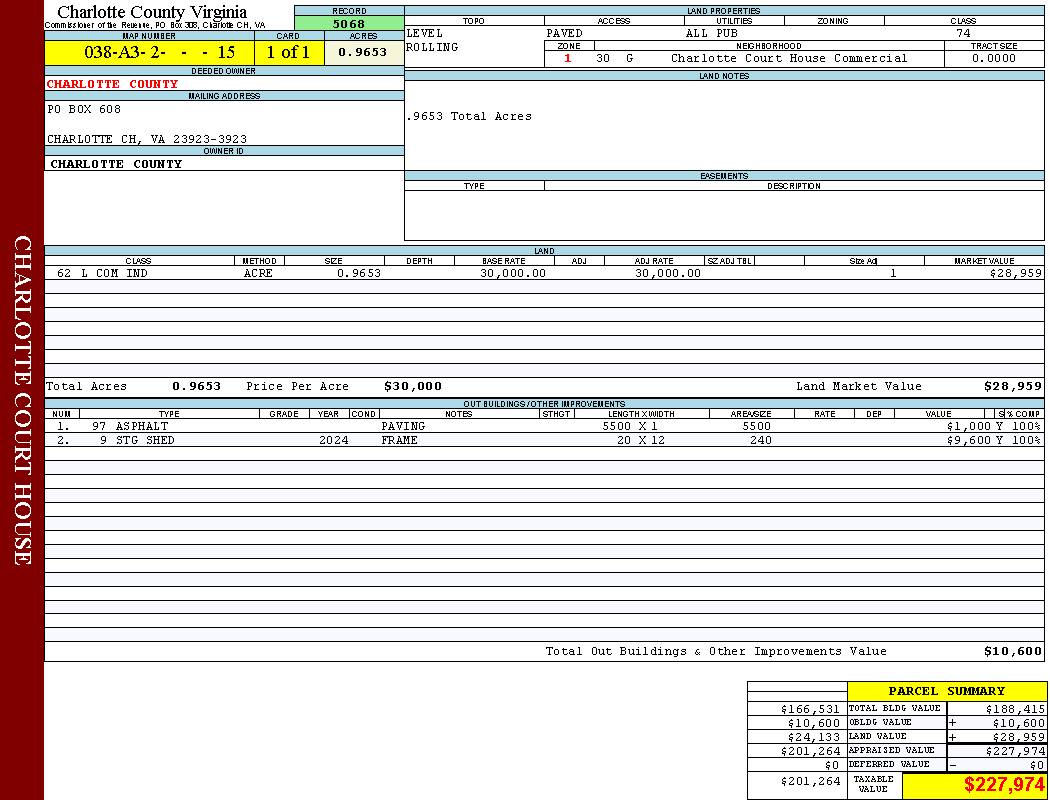Click the map number field 038-A3-2- - -15
1050x800 pixels.
(x=148, y=52)
